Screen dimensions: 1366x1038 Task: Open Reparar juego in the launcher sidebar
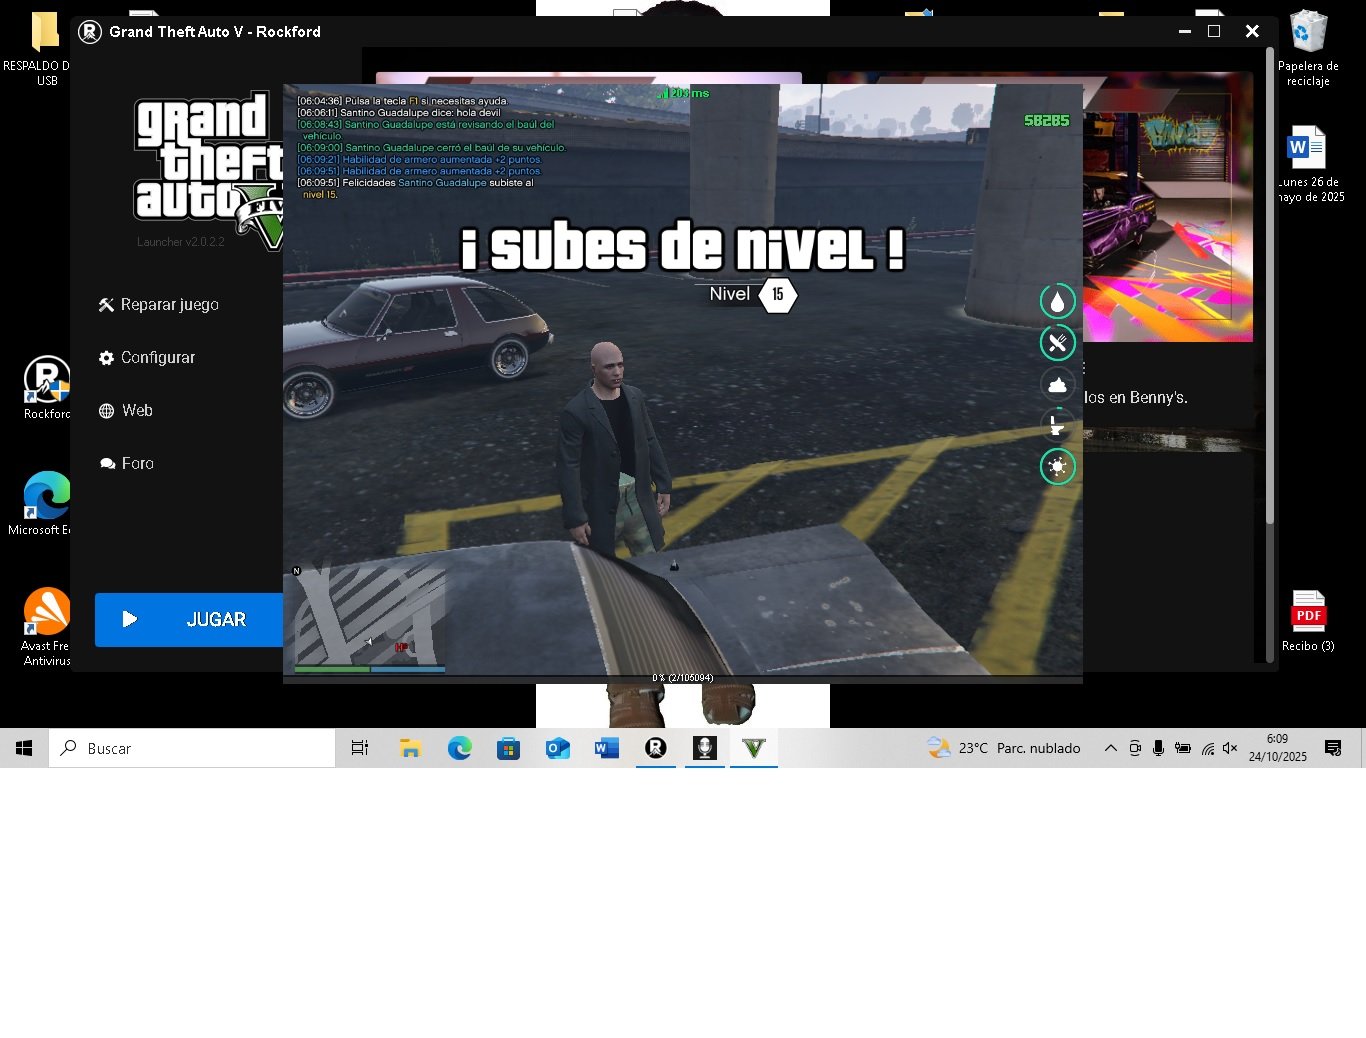[x=159, y=305]
